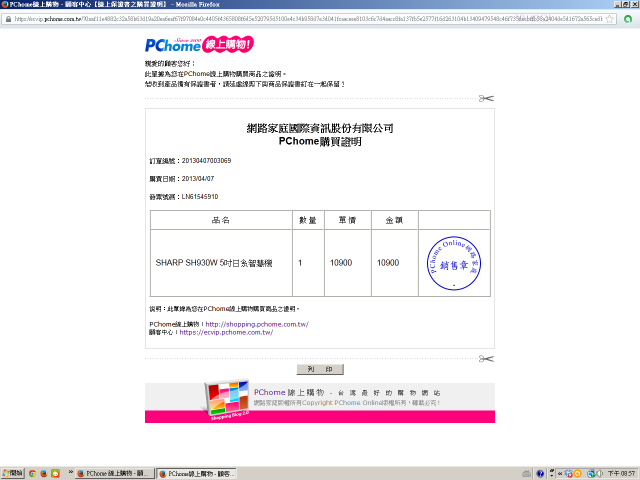Switch to first PChome 線上購物 taskbar window
The height and width of the screenshot is (480, 640).
click(x=115, y=473)
